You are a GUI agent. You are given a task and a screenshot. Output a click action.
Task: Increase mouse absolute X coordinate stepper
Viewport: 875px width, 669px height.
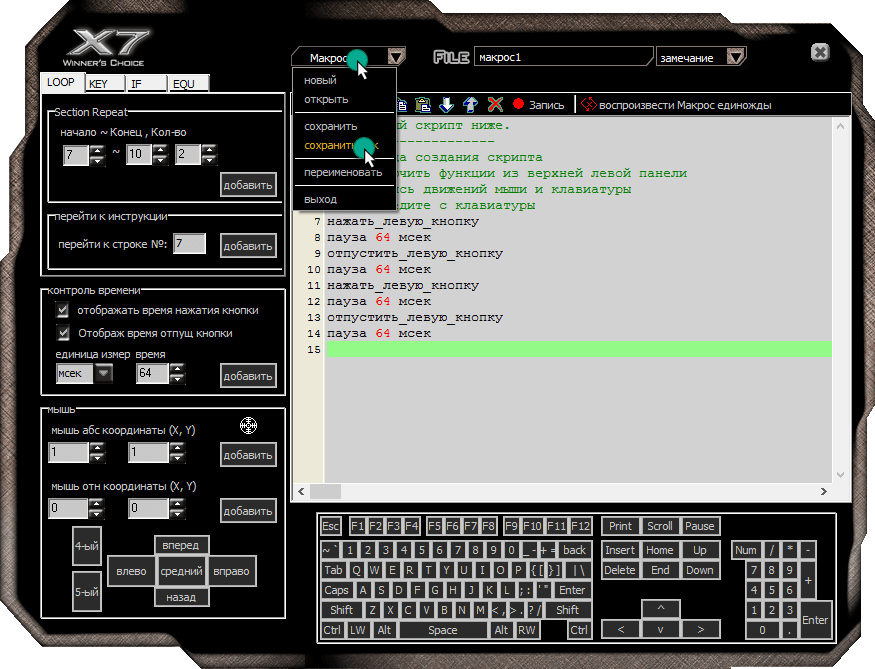click(97, 447)
